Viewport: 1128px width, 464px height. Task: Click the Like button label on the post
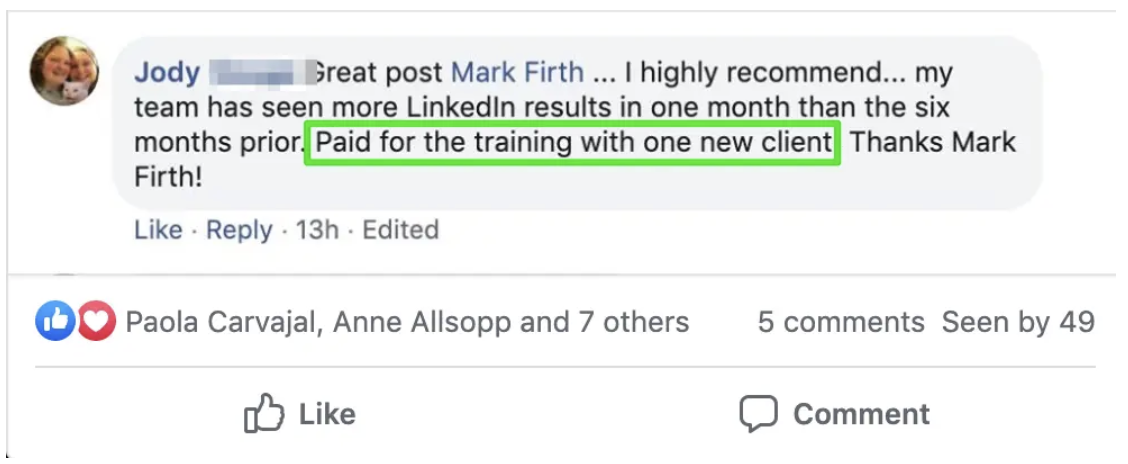coord(327,414)
